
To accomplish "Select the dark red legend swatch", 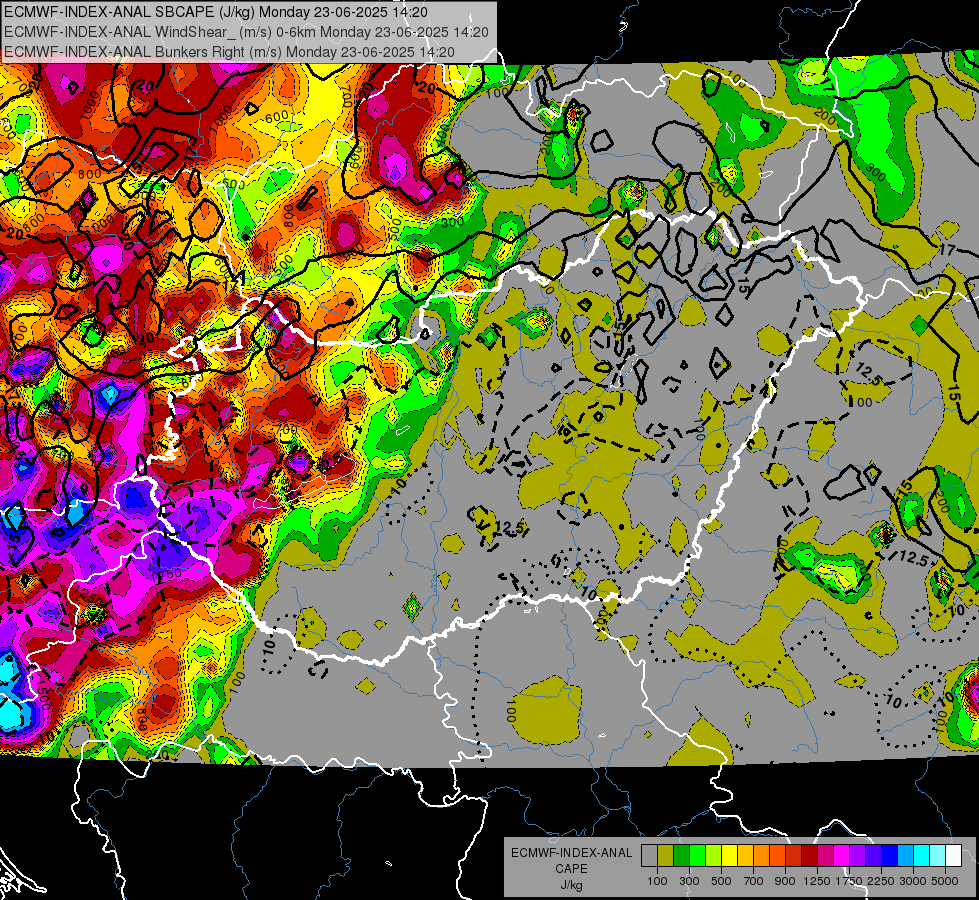I will (810, 856).
